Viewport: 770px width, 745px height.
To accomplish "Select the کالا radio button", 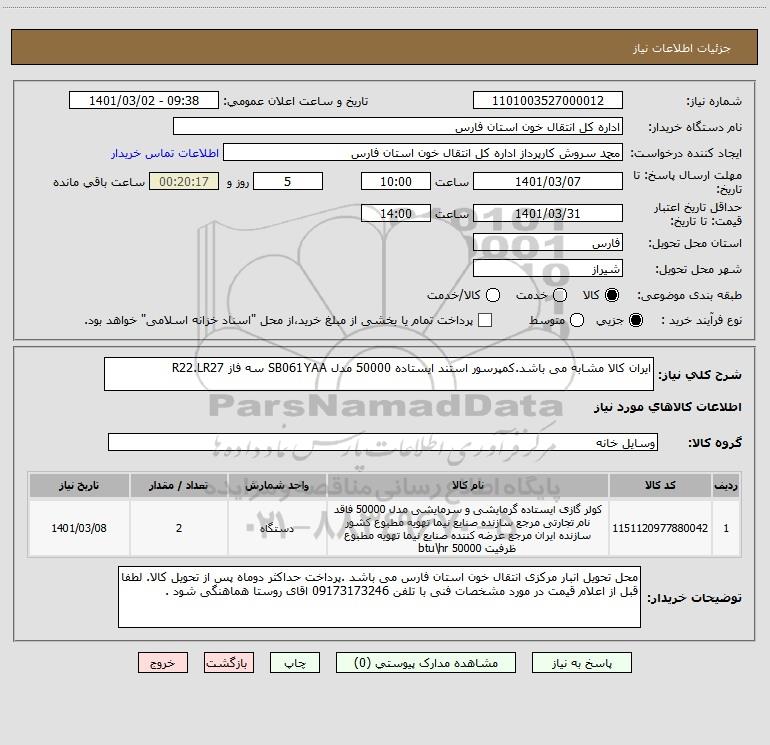I will click(612, 295).
